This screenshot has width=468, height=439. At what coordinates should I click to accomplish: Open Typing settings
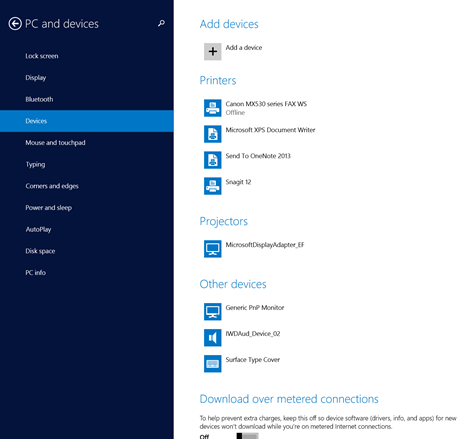87,164
